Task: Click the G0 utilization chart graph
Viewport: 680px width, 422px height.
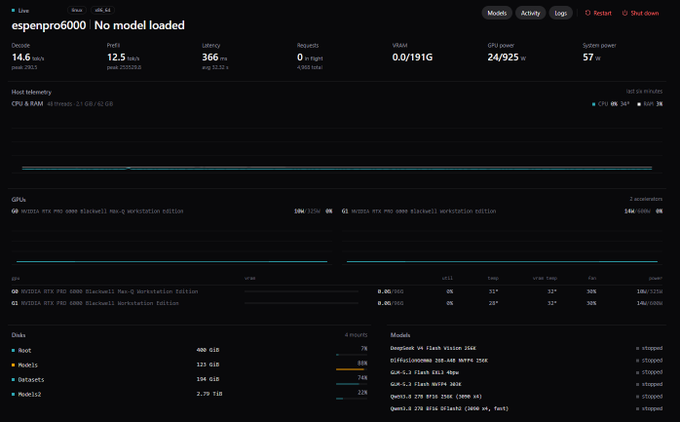Action: coord(172,245)
